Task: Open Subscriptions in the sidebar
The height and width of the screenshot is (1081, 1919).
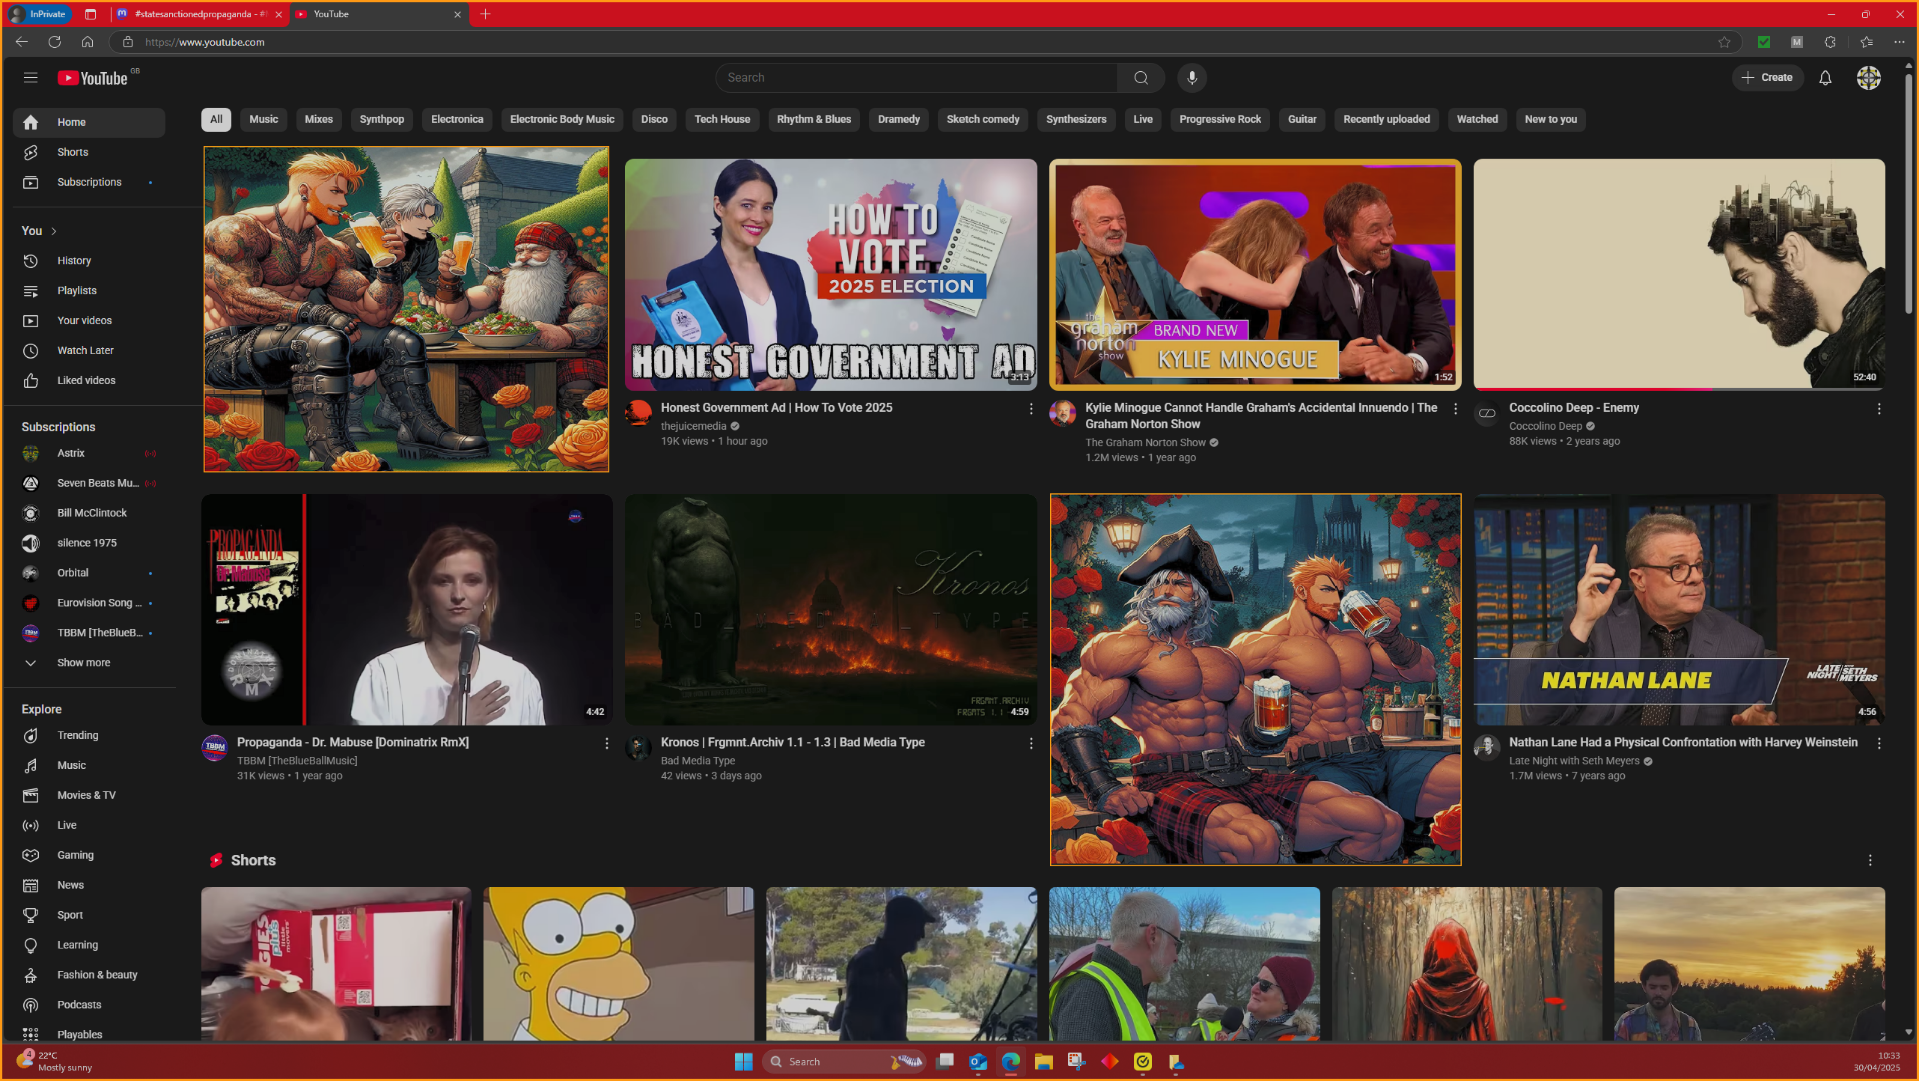Action: 90,182
